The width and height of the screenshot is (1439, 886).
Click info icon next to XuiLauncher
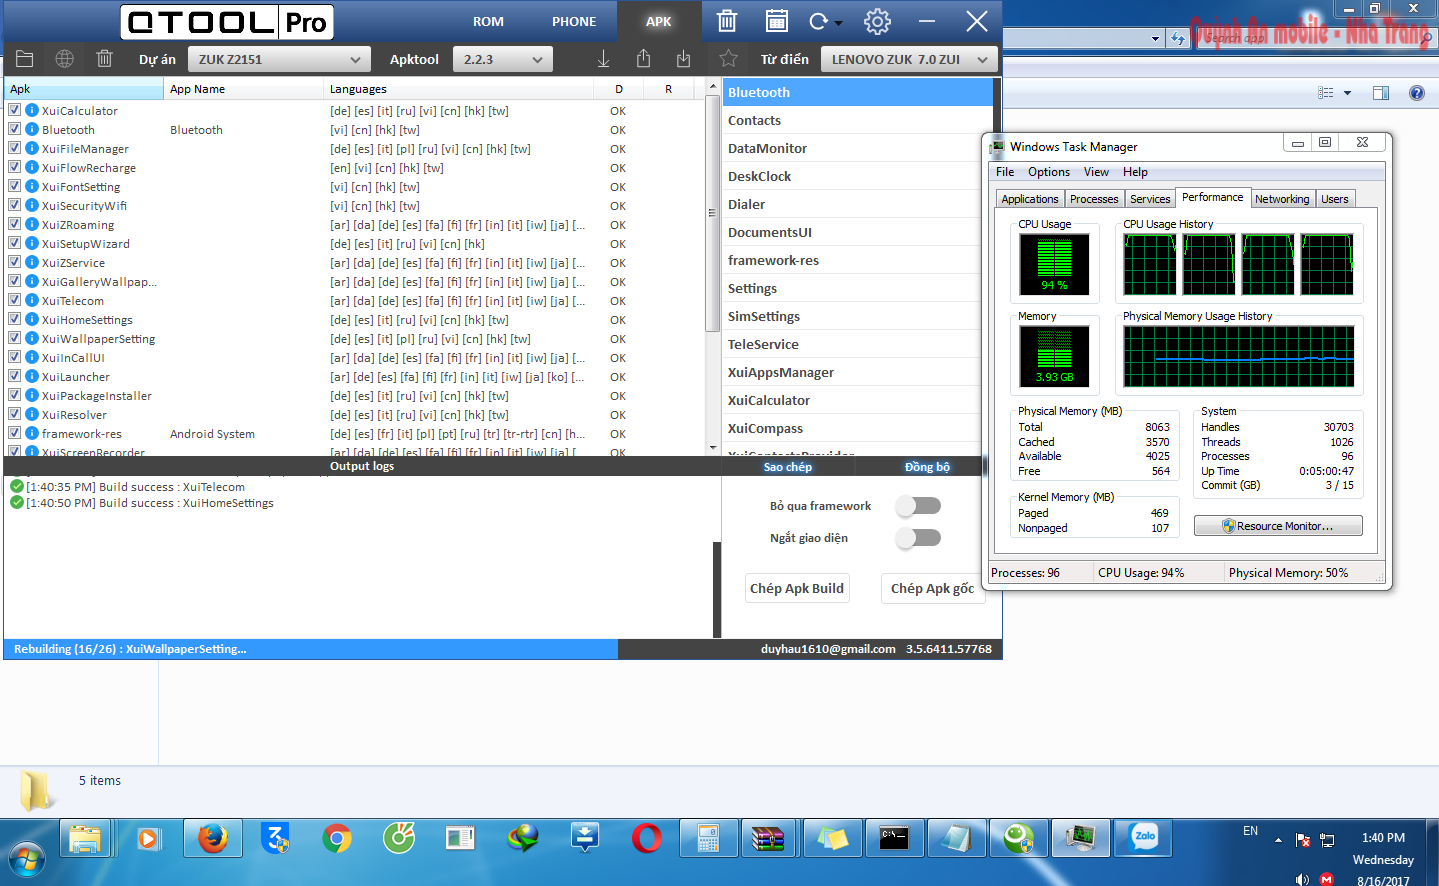(x=32, y=376)
